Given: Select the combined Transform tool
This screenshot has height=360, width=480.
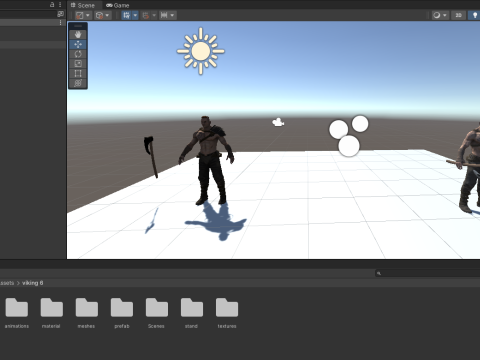Looking at the screenshot, I should click(78, 83).
